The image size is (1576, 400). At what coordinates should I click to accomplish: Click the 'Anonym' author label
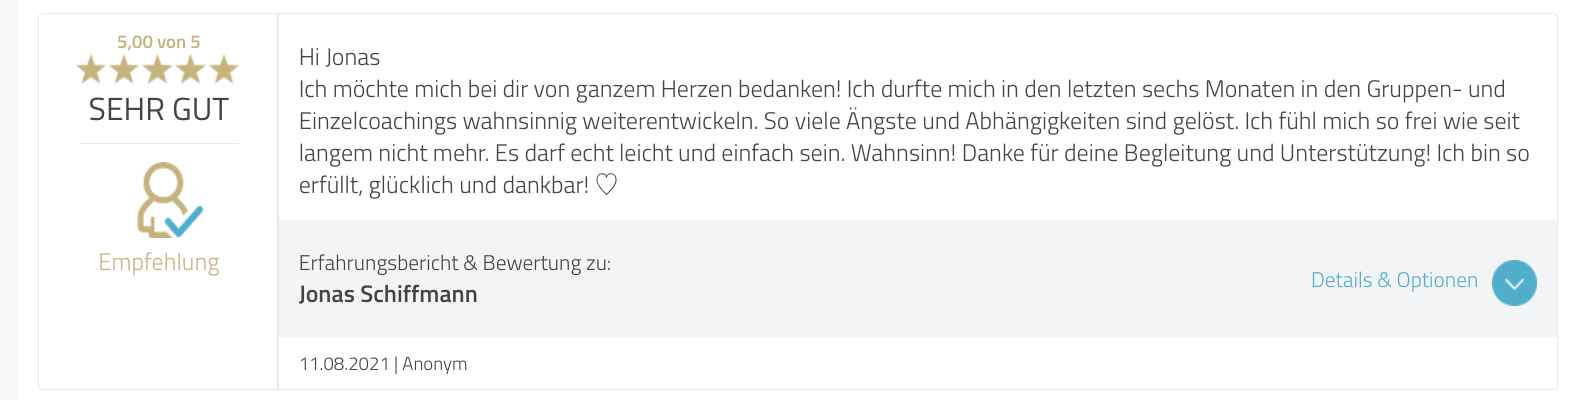point(435,364)
